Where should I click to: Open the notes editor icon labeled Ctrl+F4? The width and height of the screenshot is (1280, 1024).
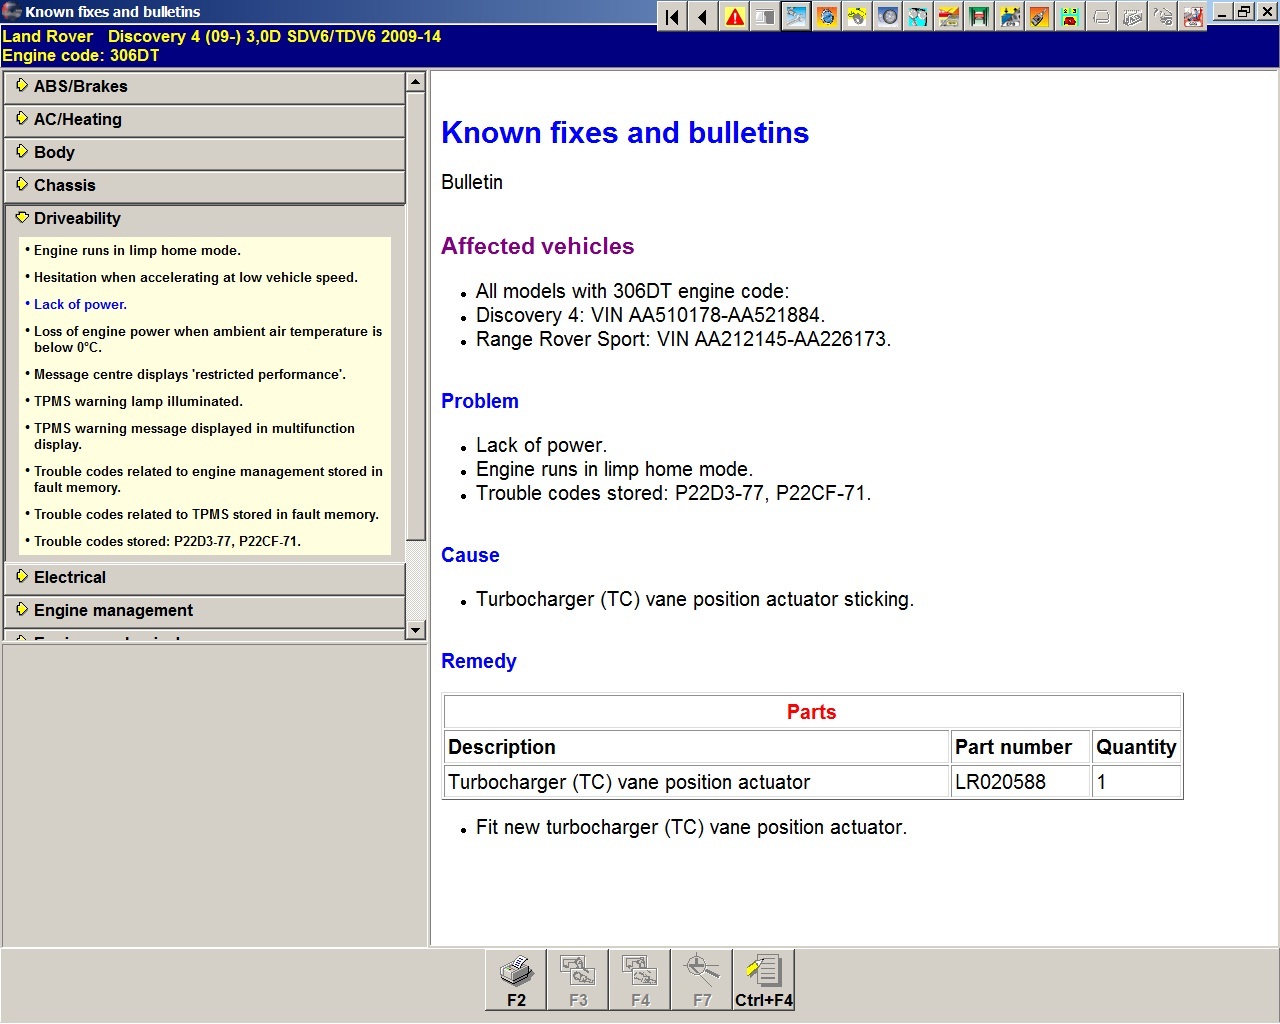(x=763, y=979)
